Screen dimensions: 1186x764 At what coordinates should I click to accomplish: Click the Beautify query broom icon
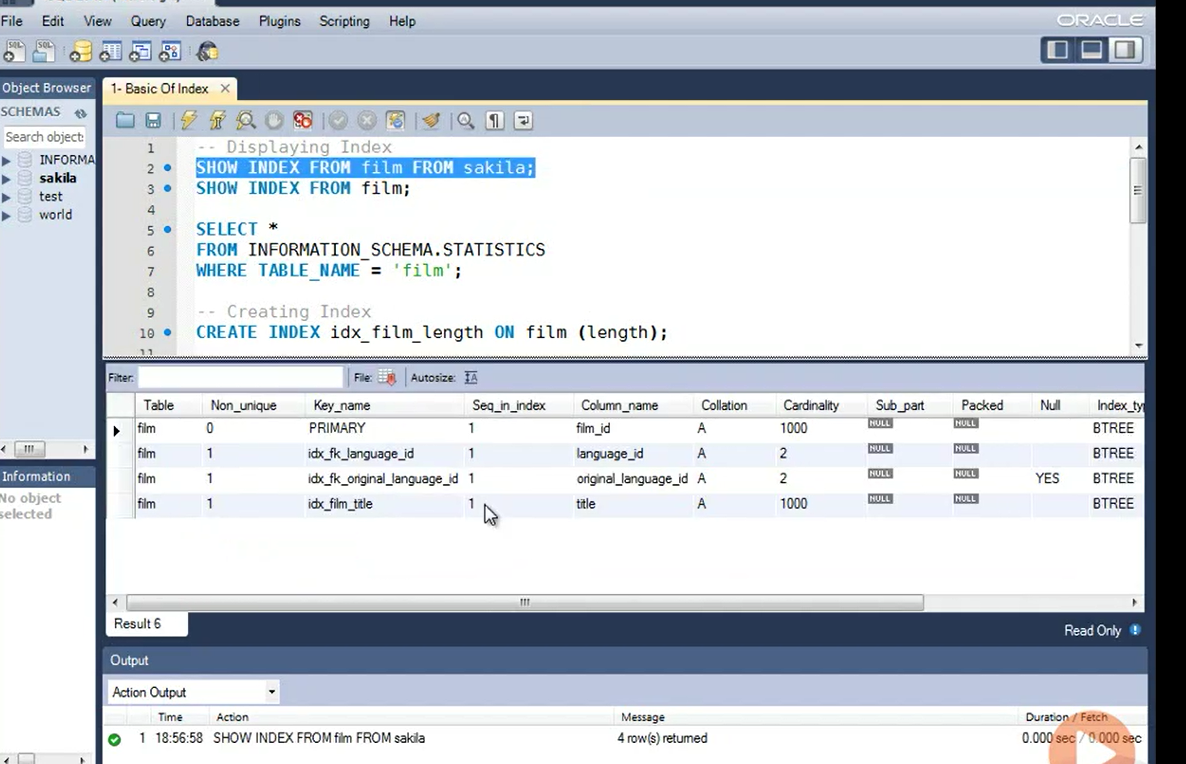(431, 121)
